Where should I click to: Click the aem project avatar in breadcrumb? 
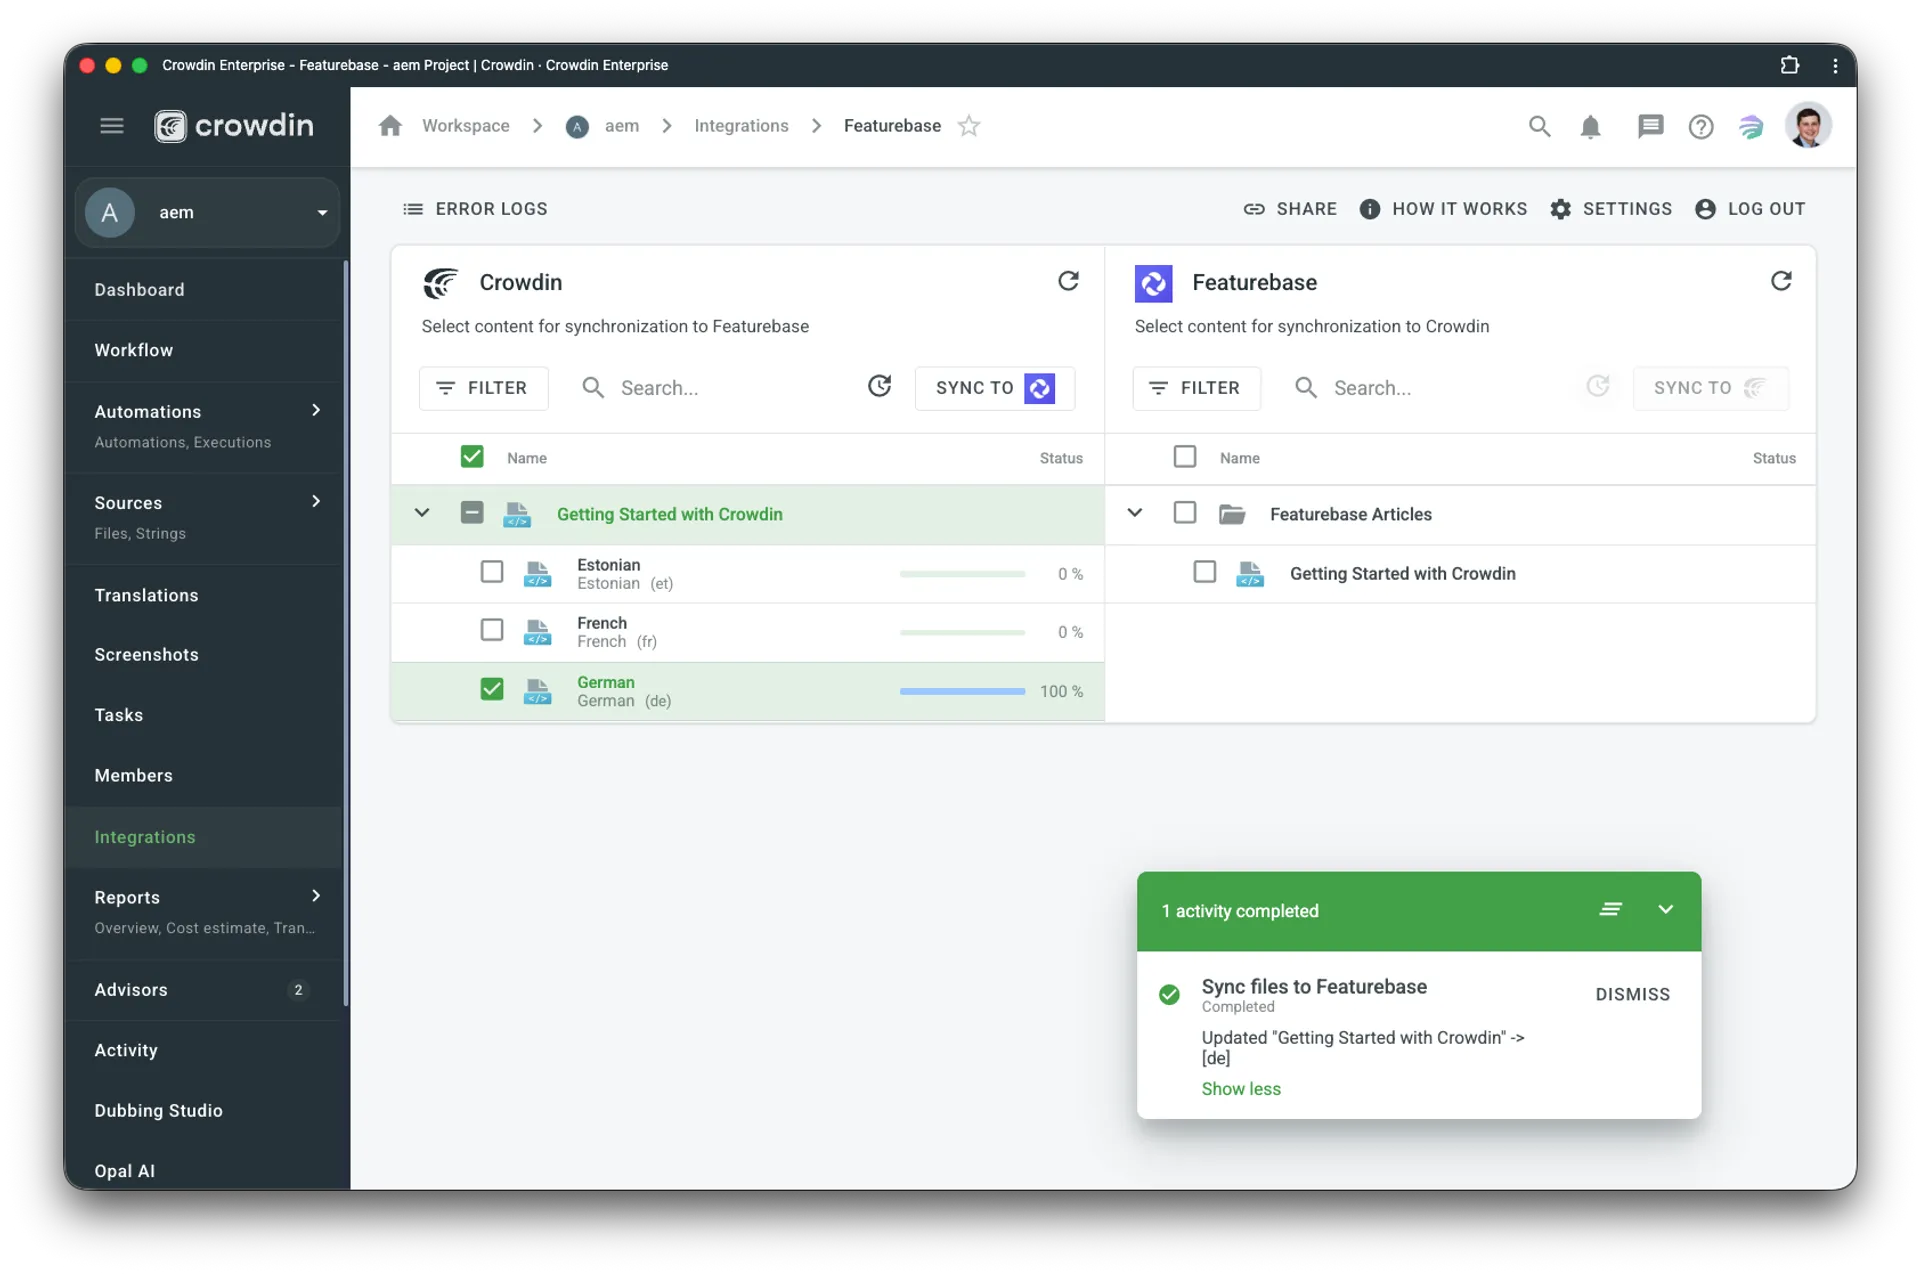pos(577,126)
